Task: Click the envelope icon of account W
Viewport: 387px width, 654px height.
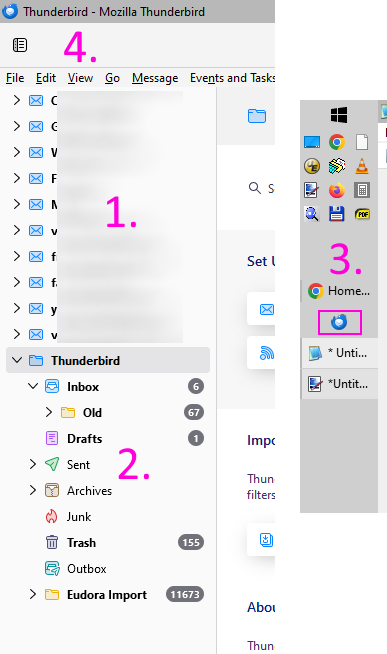Action: tap(36, 152)
